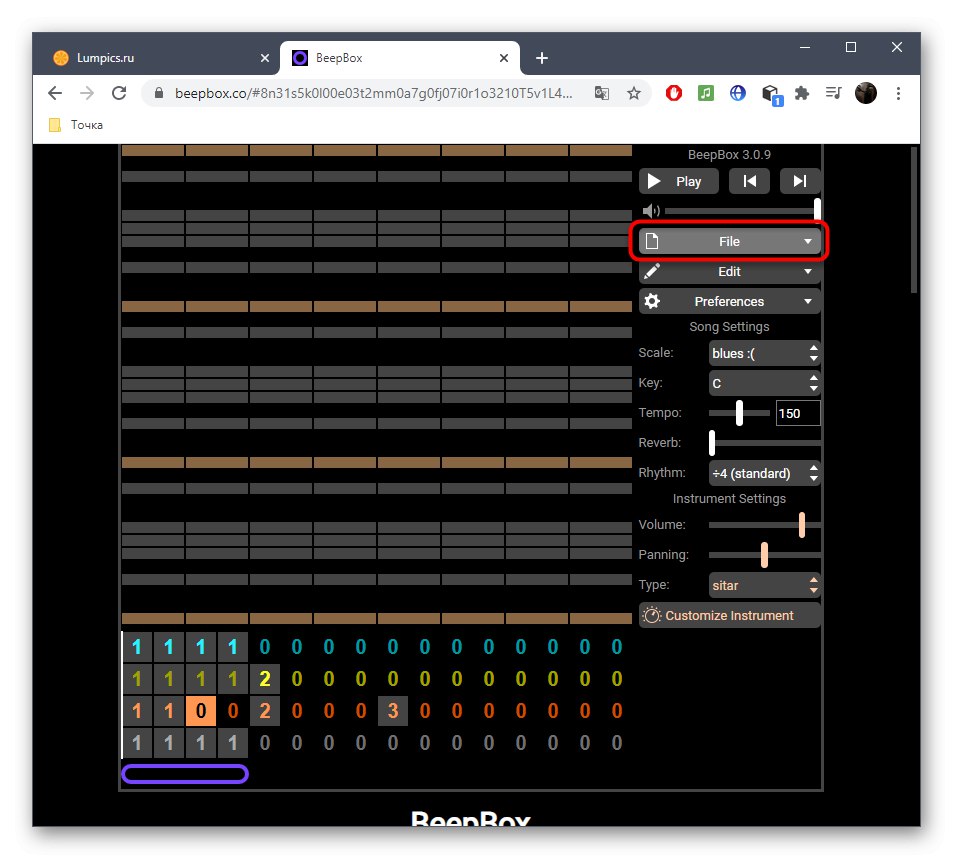Select yellow channel pattern 2 box
This screenshot has width=953, height=859.
(264, 678)
